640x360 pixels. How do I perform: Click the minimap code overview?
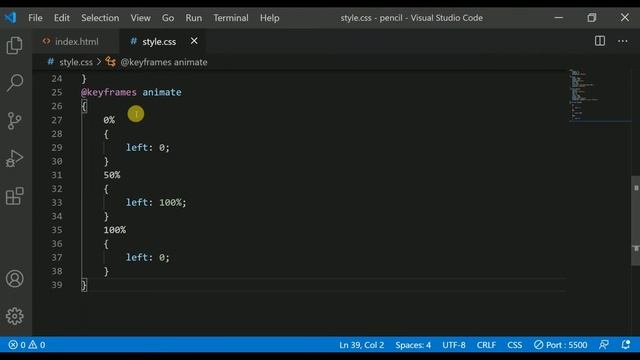pos(599,96)
